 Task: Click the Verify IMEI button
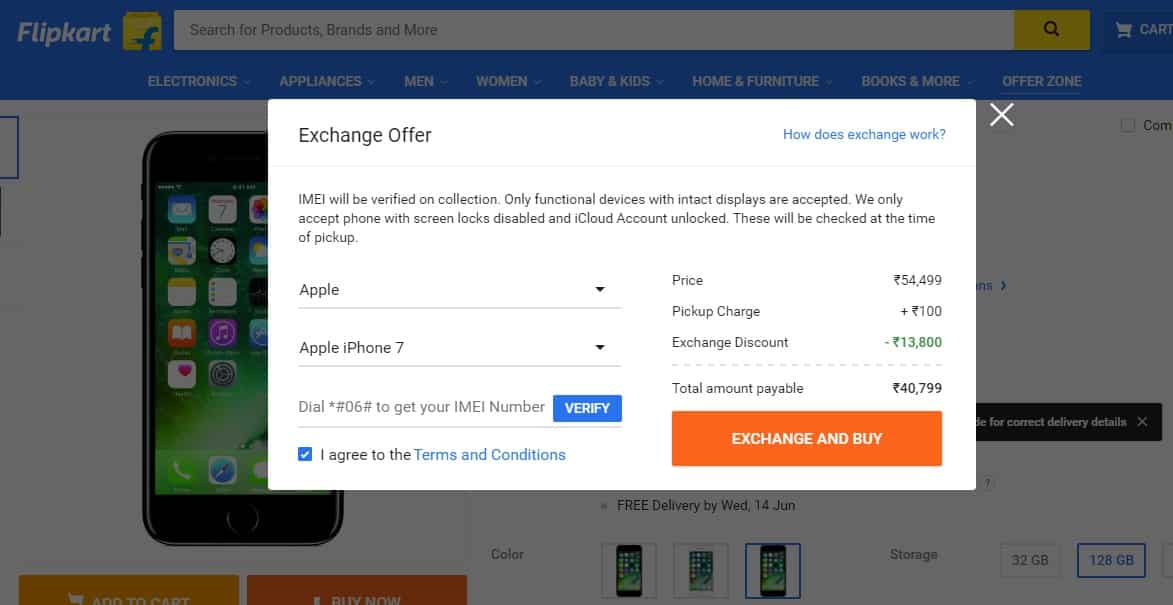tap(587, 408)
